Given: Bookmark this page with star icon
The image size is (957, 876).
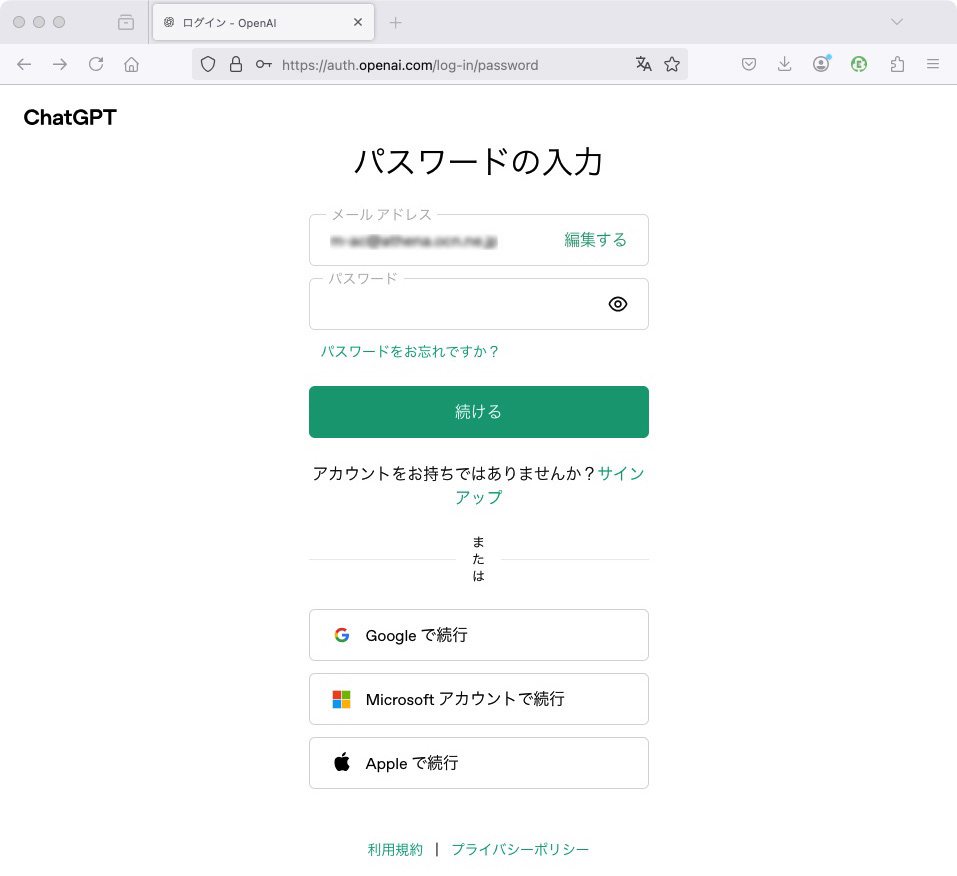Looking at the screenshot, I should [672, 64].
